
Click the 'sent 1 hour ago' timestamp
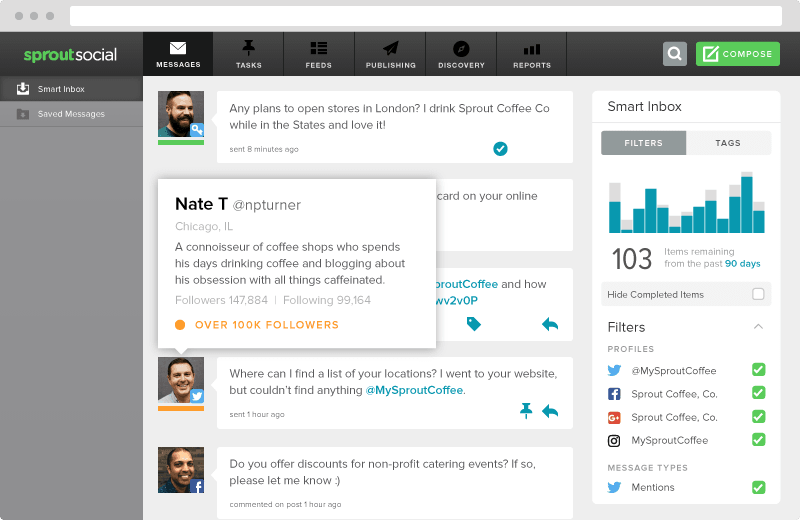pyautogui.click(x=257, y=414)
